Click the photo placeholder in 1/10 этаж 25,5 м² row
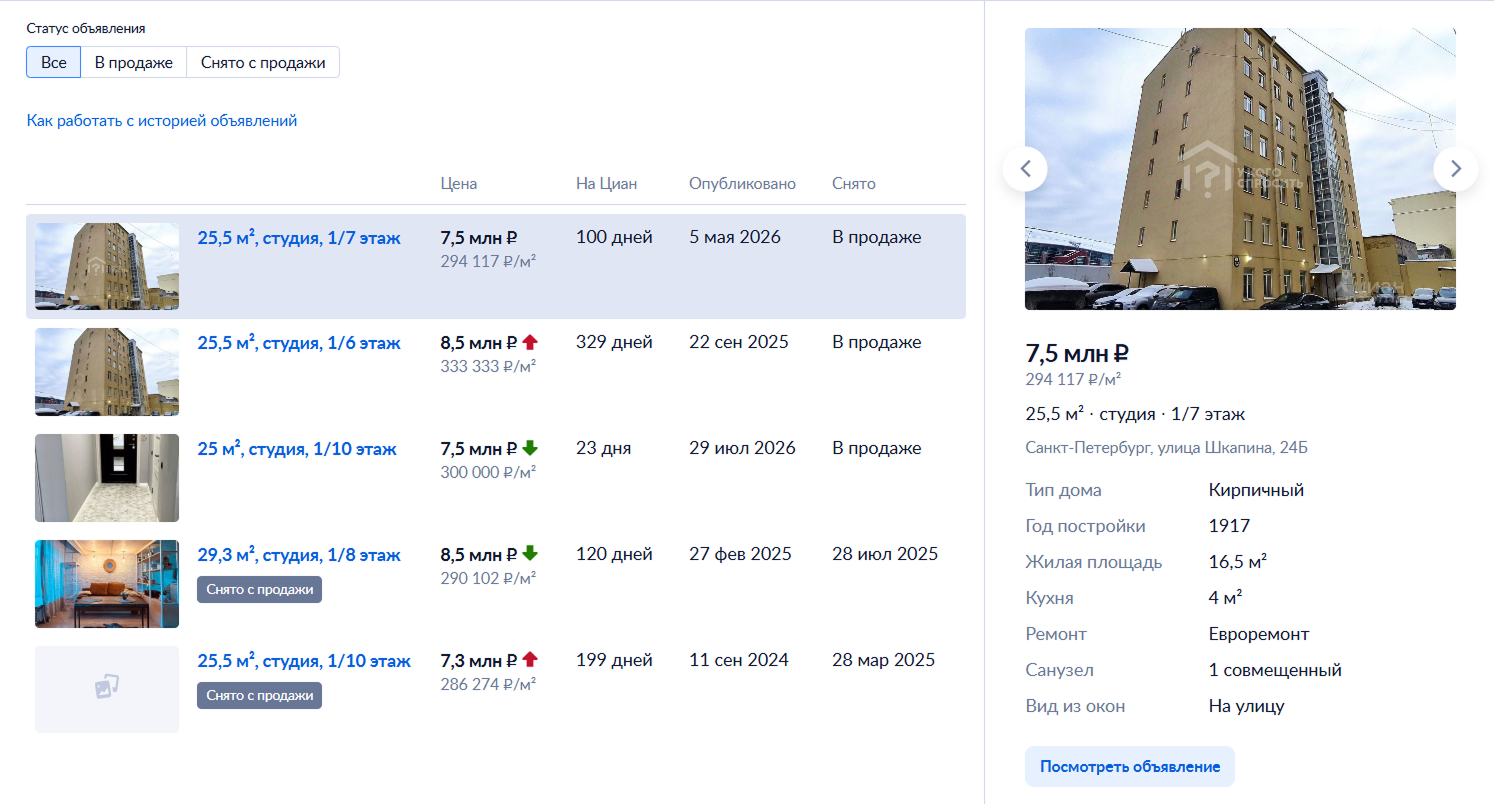The width and height of the screenshot is (1494, 804). [107, 689]
